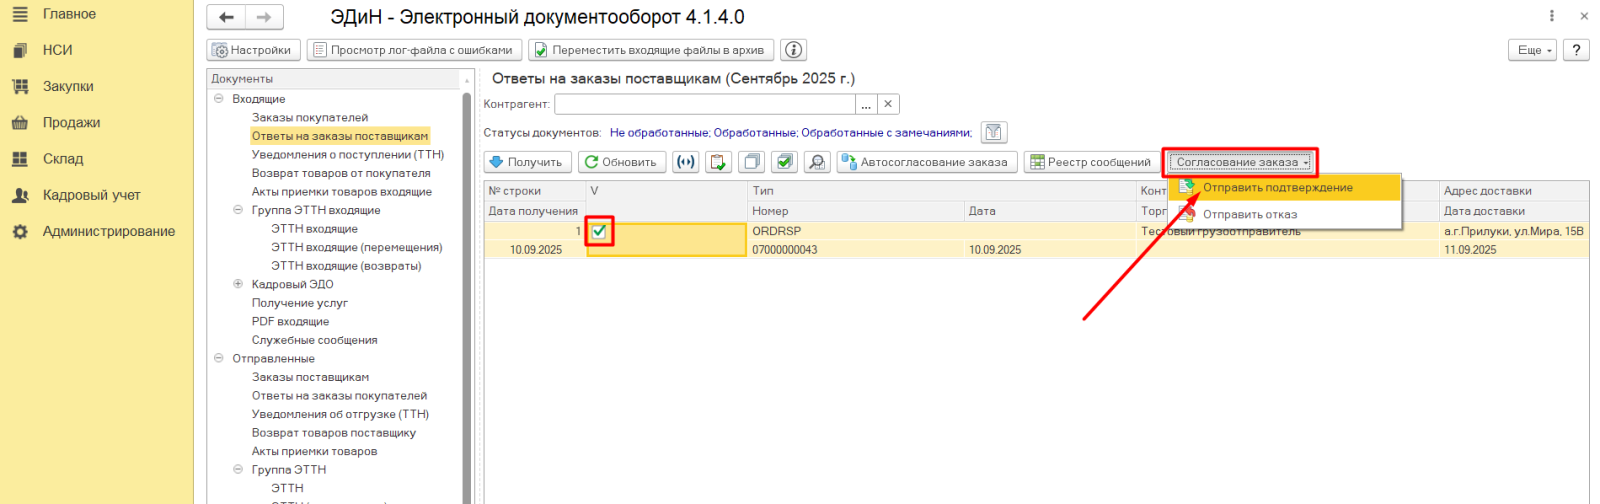The width and height of the screenshot is (1600, 504).
Task: Choose Отправить отказ menu item
Action: 1249,214
